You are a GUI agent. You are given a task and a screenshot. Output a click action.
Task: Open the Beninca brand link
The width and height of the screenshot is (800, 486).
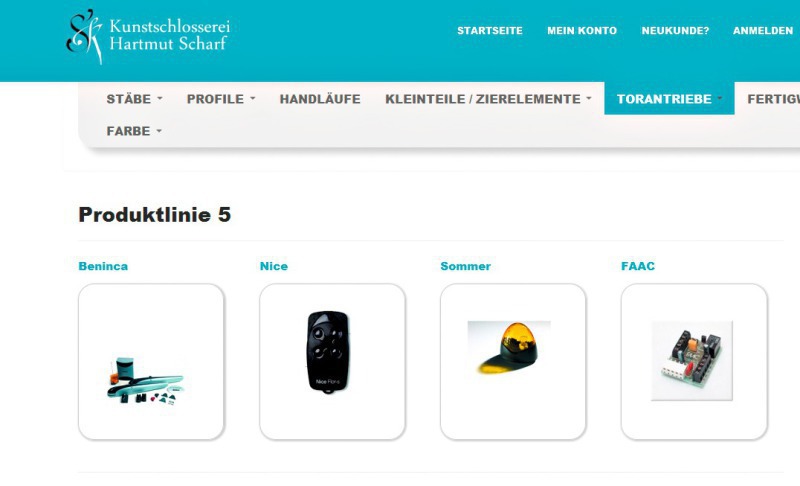click(x=103, y=266)
